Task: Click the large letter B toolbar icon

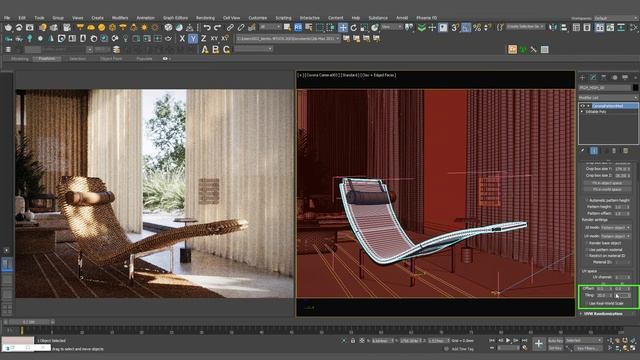Action: 216,49
